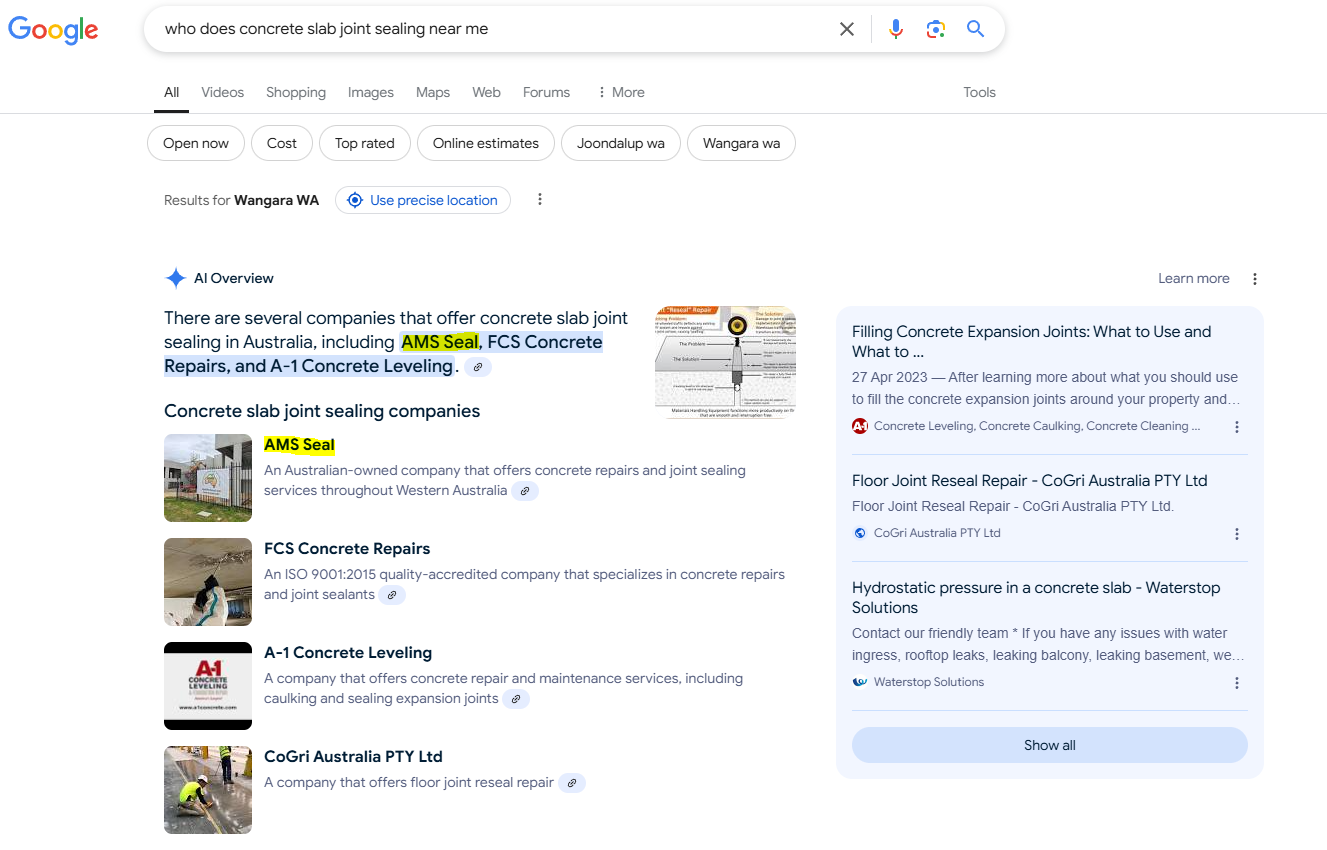Apply the Cost filter chip

[282, 143]
